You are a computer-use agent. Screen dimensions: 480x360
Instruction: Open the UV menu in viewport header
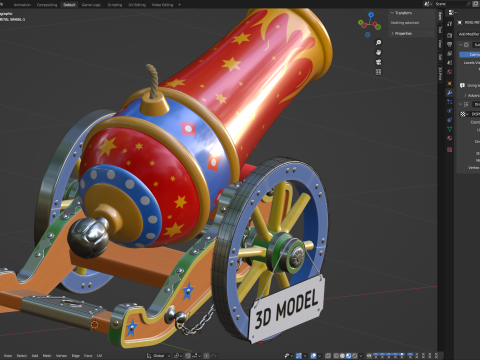(x=99, y=356)
